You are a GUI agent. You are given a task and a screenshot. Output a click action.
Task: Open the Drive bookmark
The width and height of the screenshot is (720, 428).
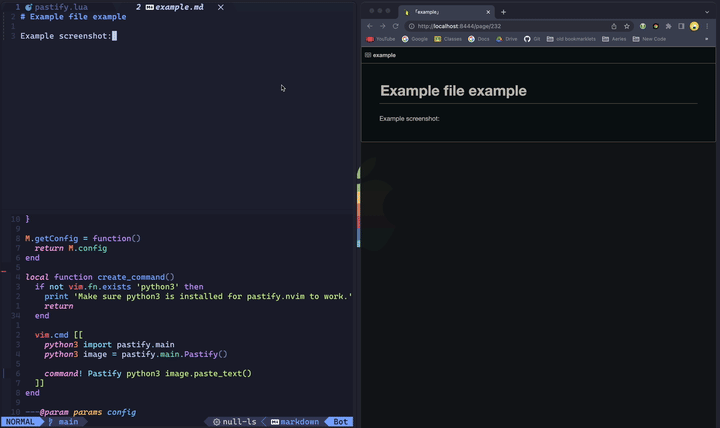tap(506, 39)
